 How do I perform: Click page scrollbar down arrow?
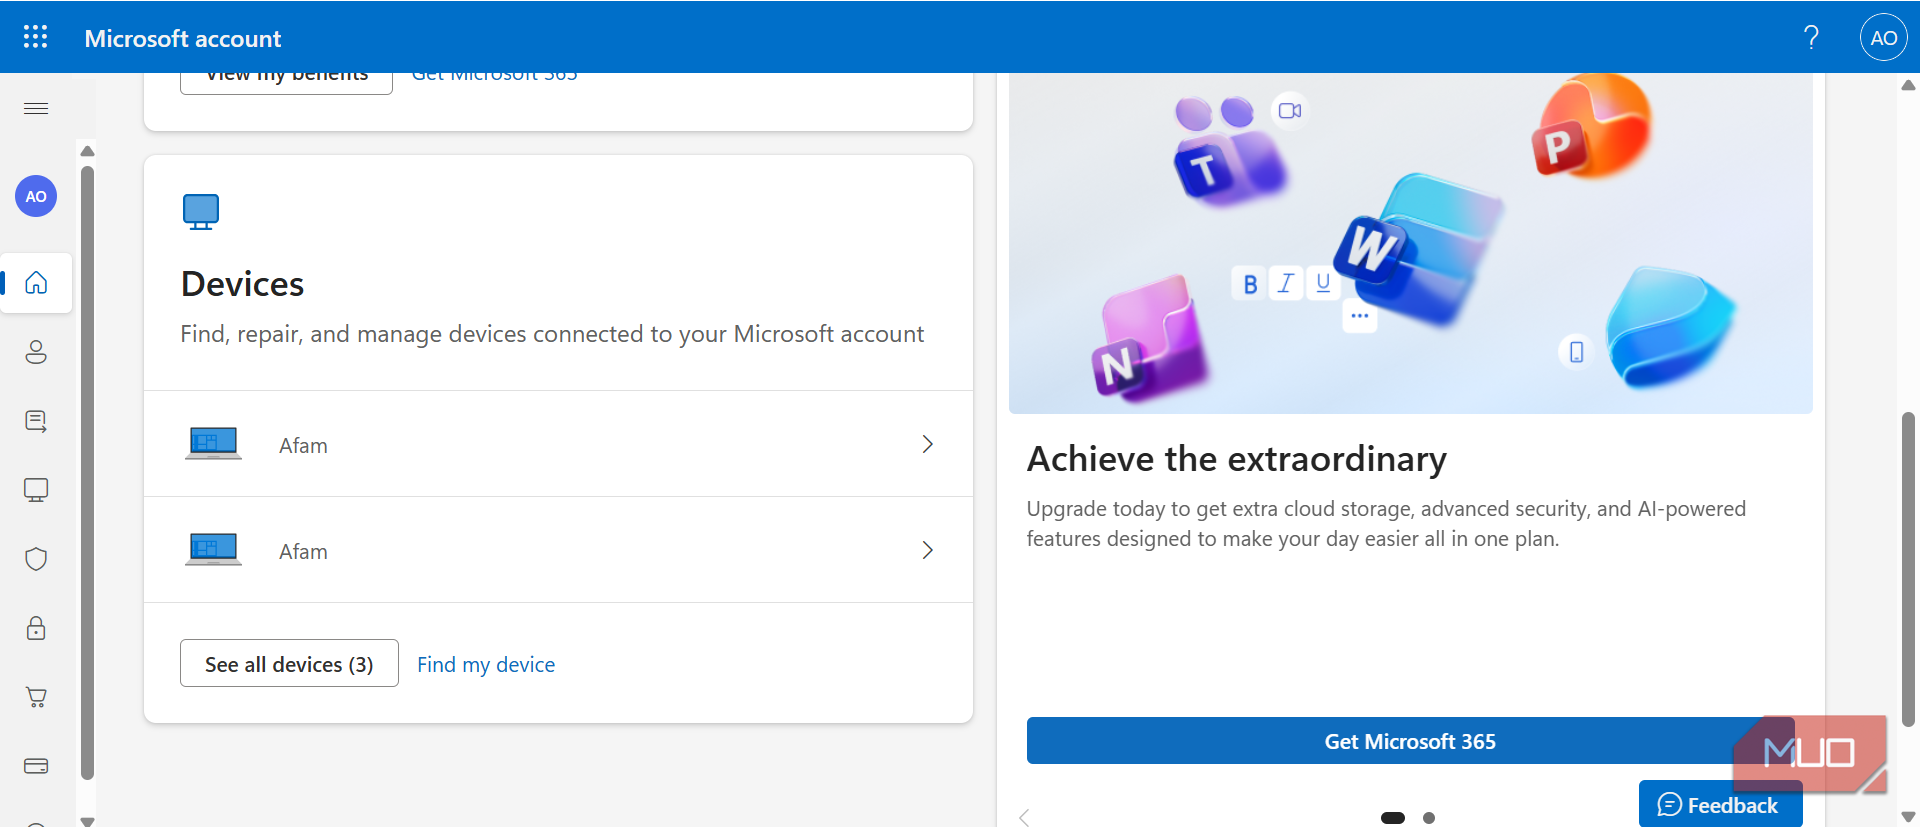(x=1908, y=817)
